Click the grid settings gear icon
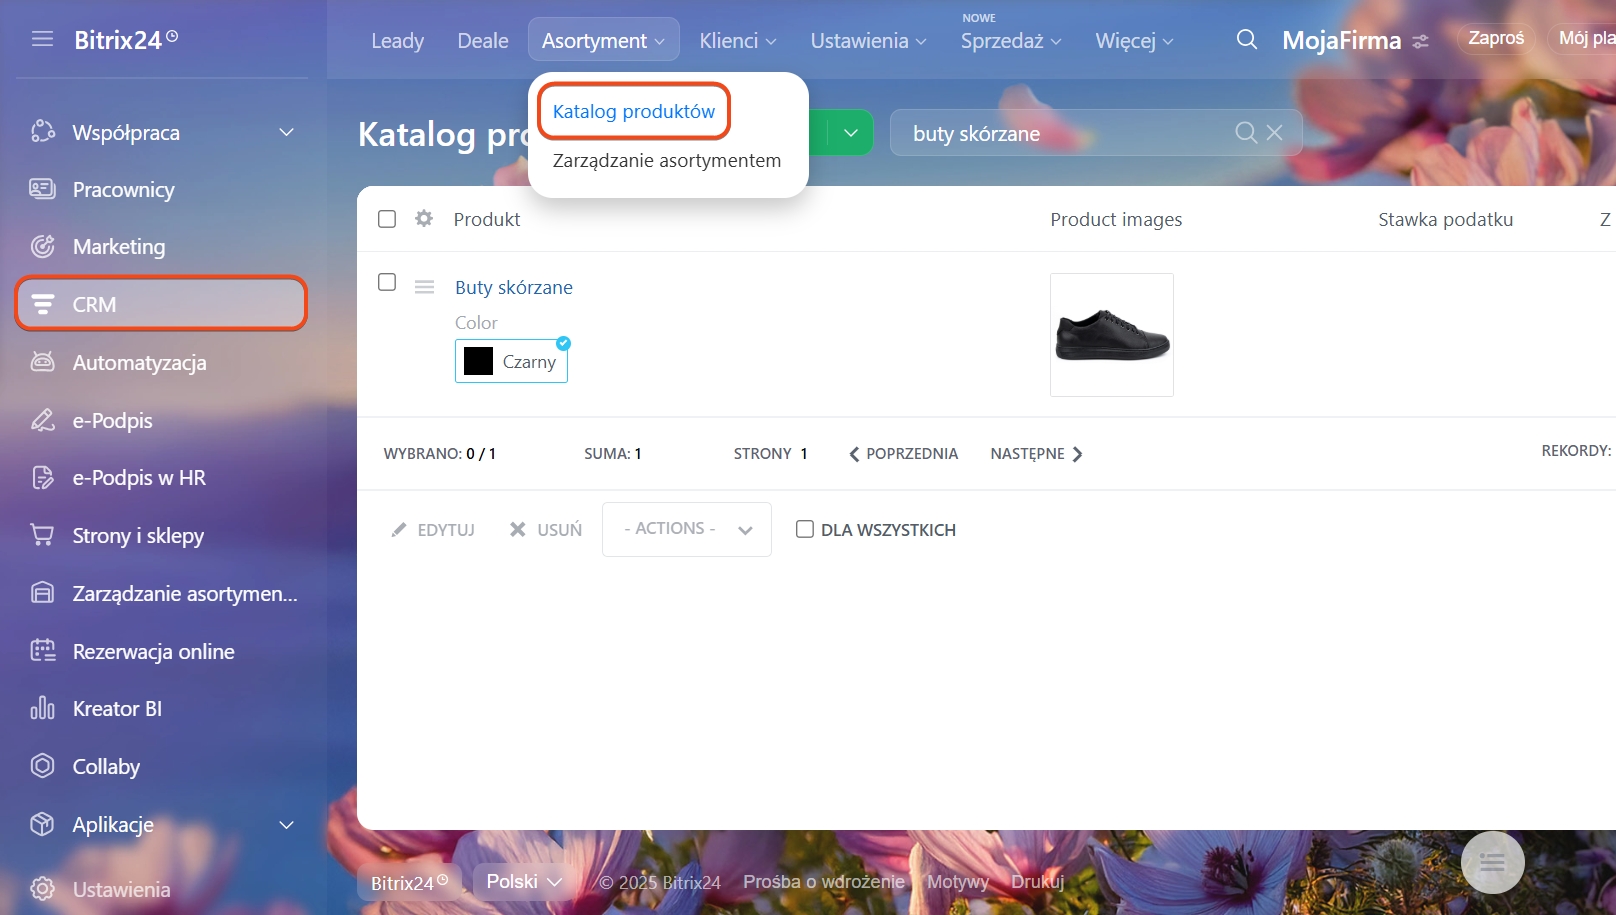 pos(424,219)
